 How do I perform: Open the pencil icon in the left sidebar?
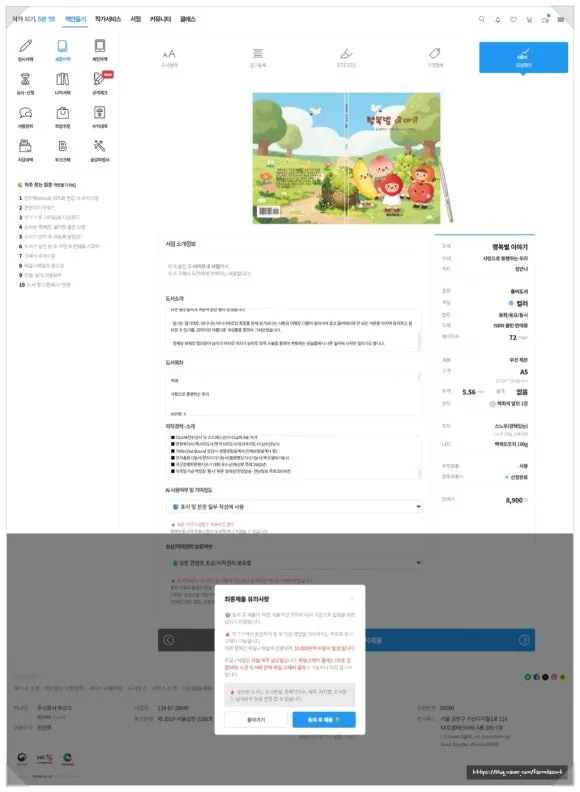point(25,46)
